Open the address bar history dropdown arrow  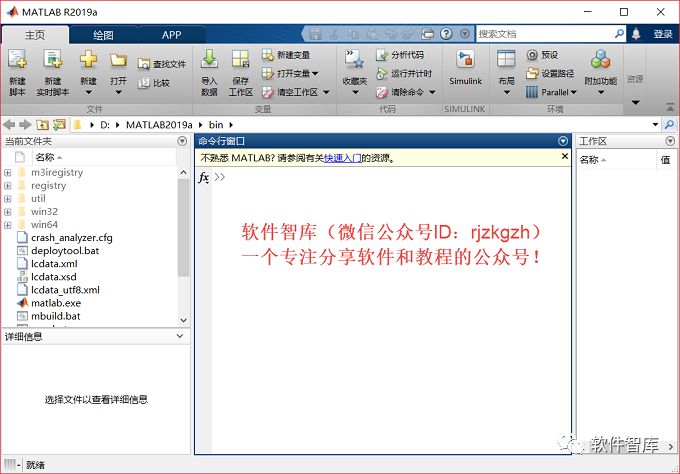(x=655, y=125)
